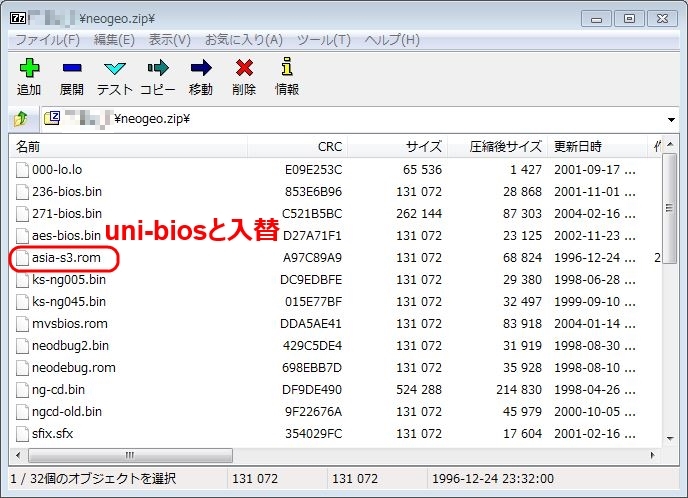This screenshot has width=688, height=498.
Task: Click status bar text 1 / 32個のオブジェクトを選択
Action: point(93,478)
